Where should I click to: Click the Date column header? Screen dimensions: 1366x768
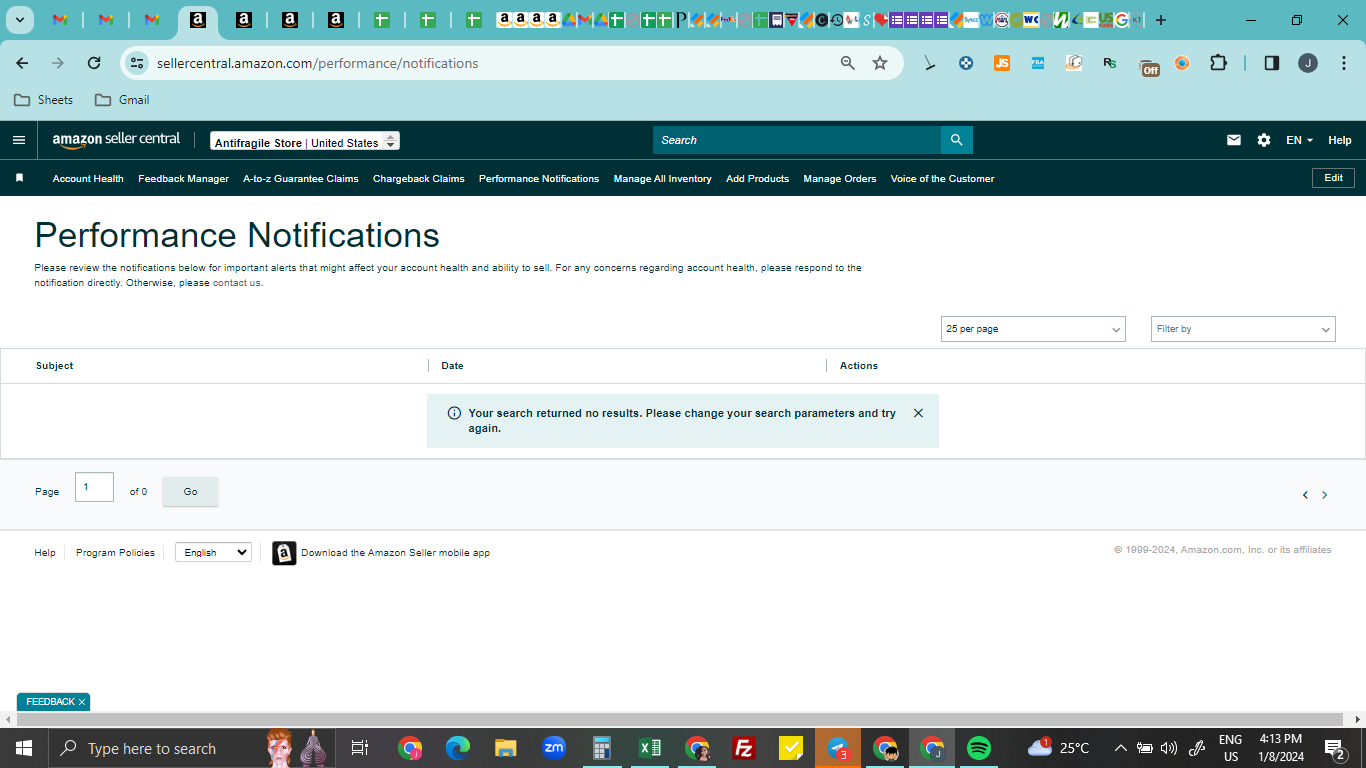(452, 366)
